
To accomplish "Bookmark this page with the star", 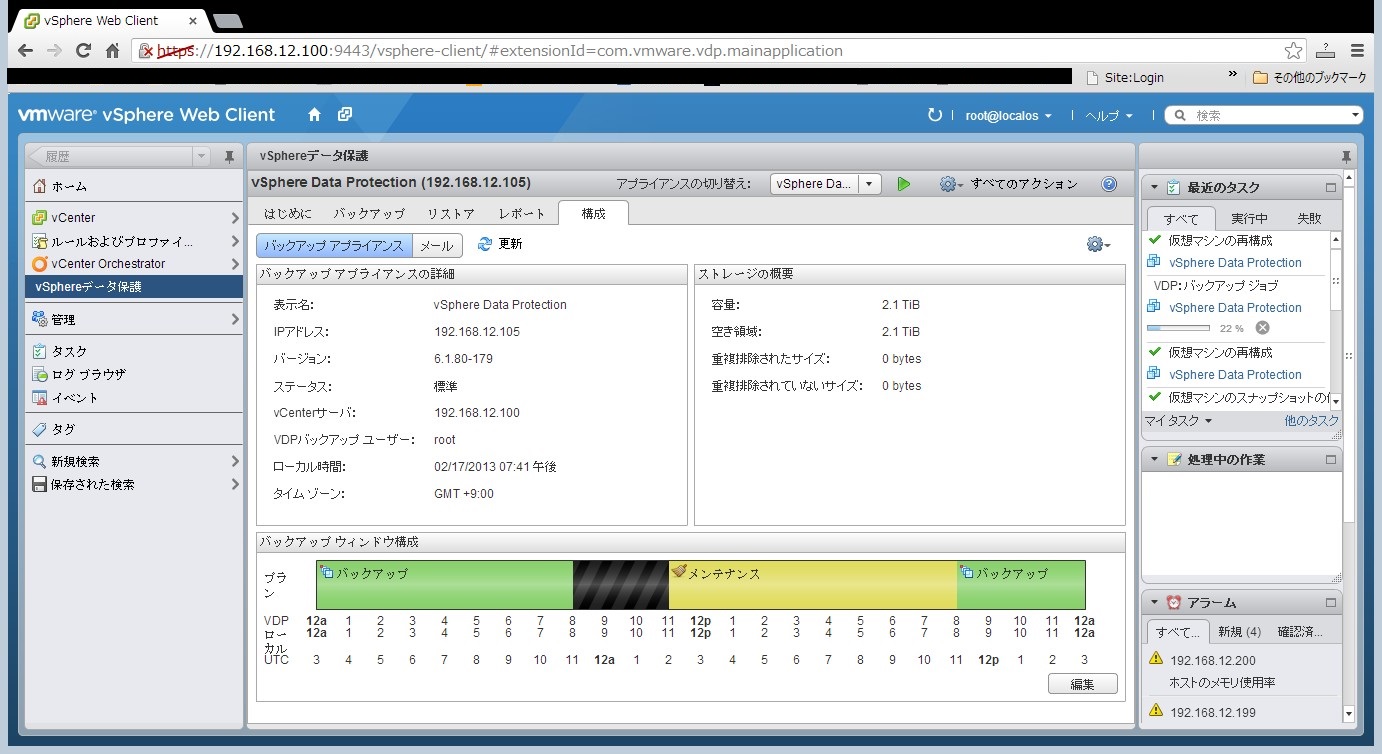I will click(1294, 50).
